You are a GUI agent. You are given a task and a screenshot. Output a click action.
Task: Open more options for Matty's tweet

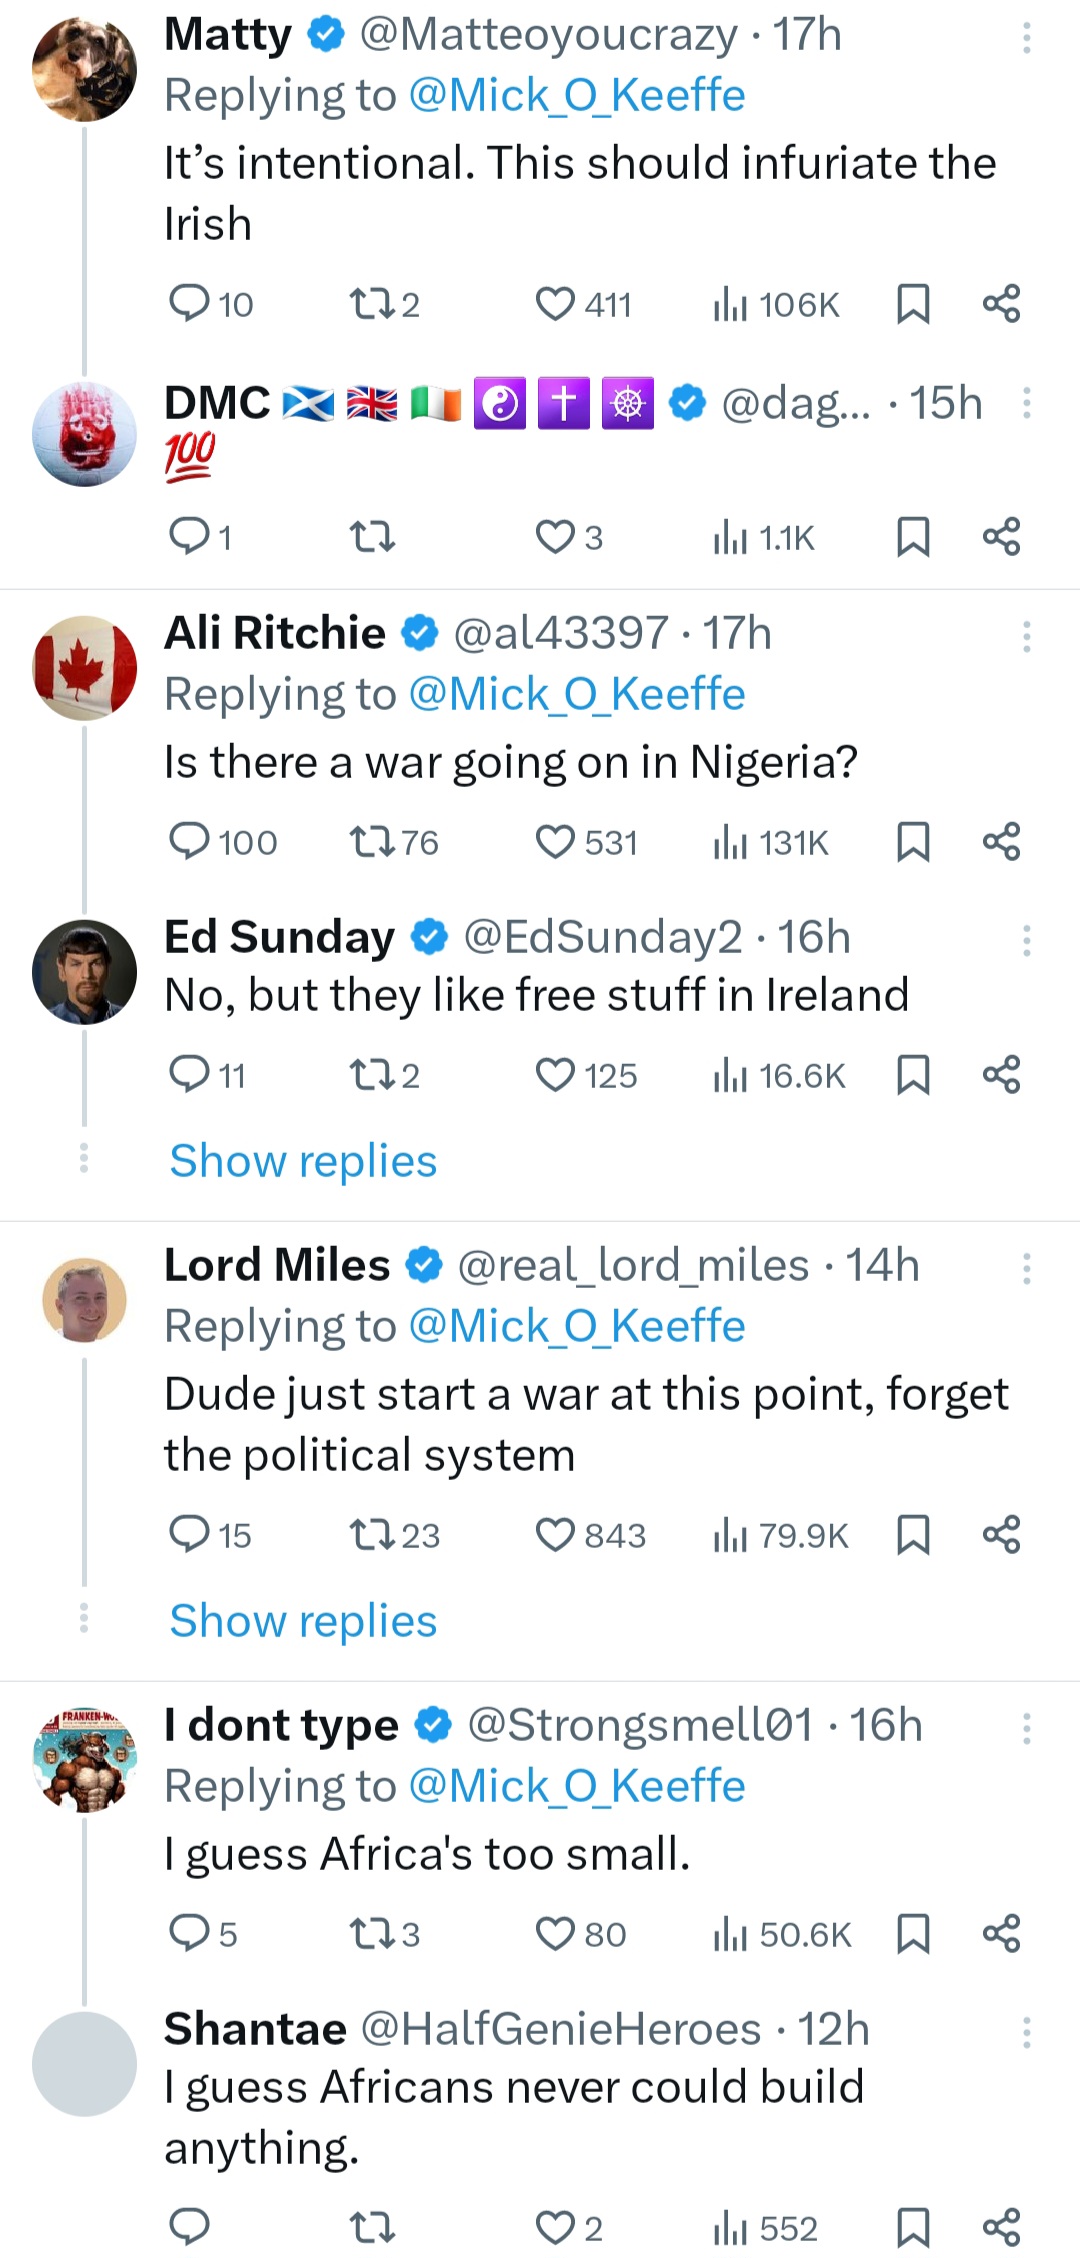click(x=1026, y=38)
